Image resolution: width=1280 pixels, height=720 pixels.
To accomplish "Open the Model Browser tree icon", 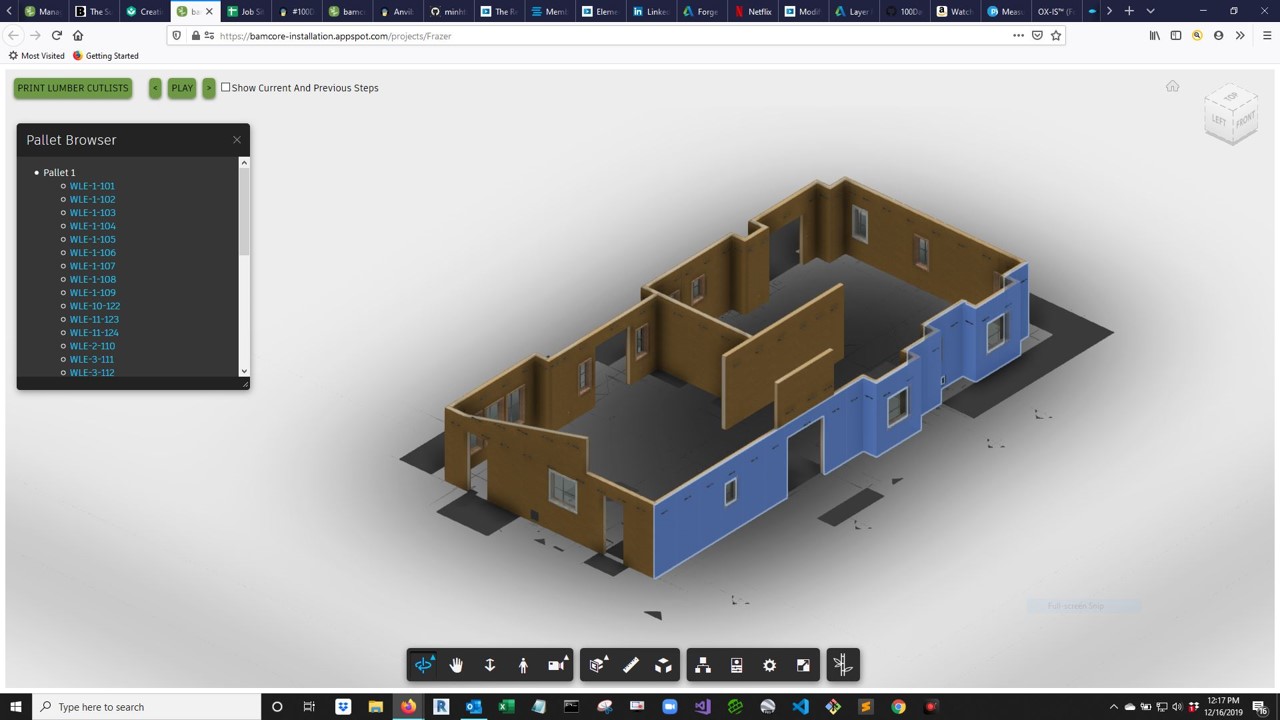I will pyautogui.click(x=703, y=665).
